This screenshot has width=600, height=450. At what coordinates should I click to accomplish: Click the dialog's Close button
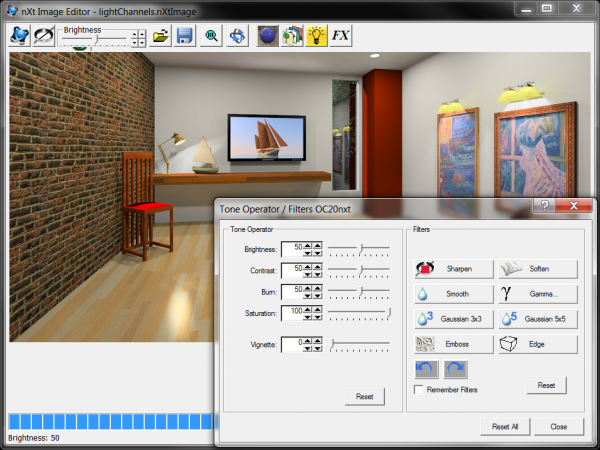pos(559,427)
